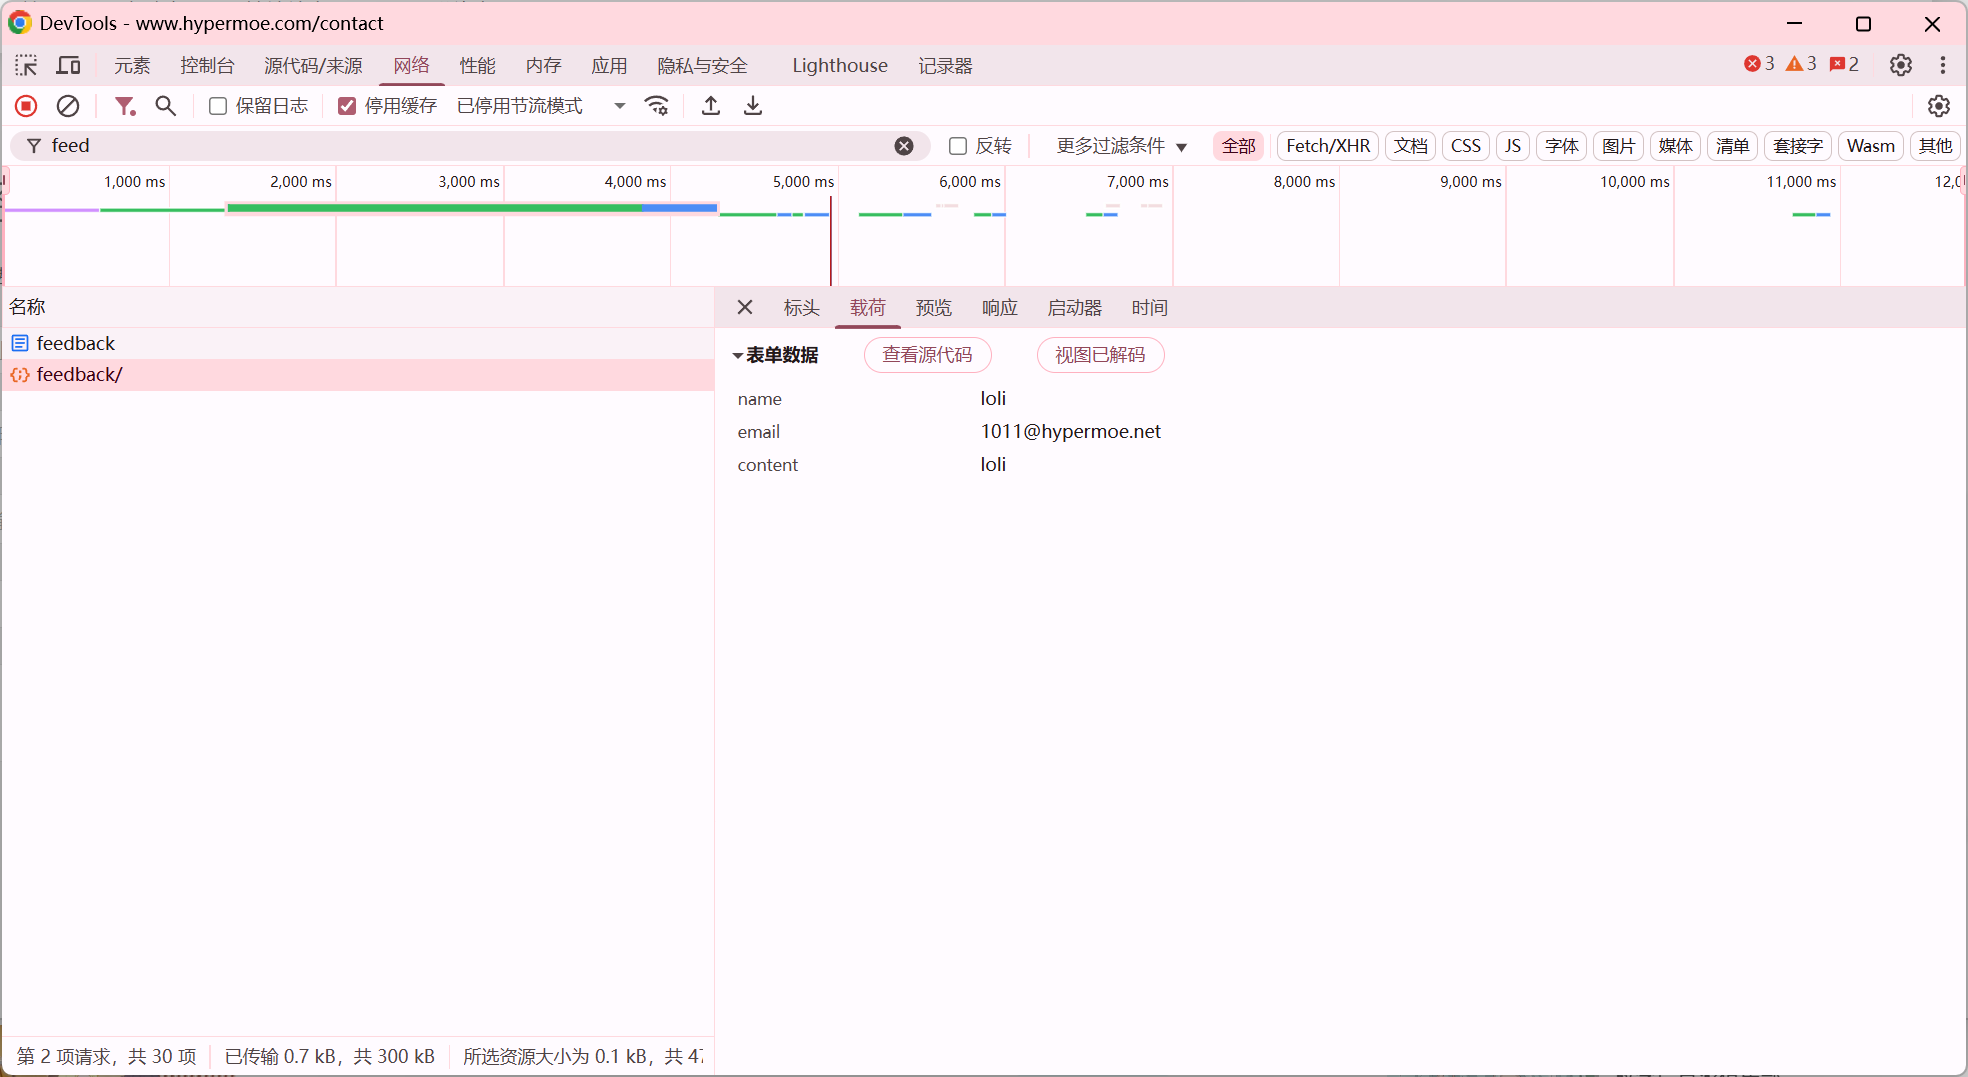The height and width of the screenshot is (1077, 1968).
Task: Click the long green timeline bar
Action: [472, 208]
